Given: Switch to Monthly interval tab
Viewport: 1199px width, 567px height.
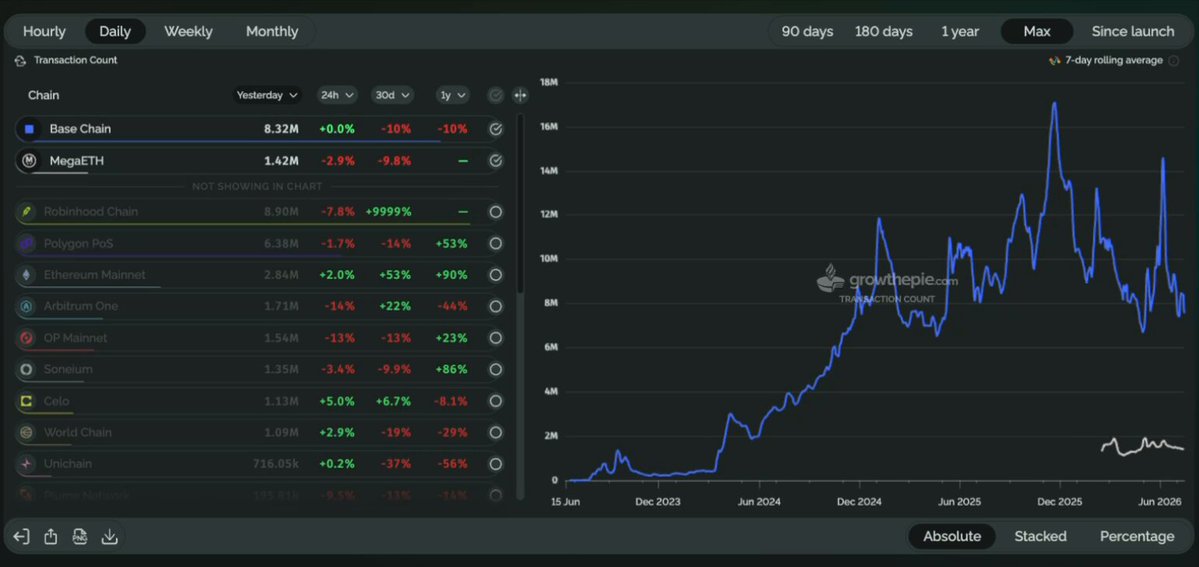Looking at the screenshot, I should (271, 31).
